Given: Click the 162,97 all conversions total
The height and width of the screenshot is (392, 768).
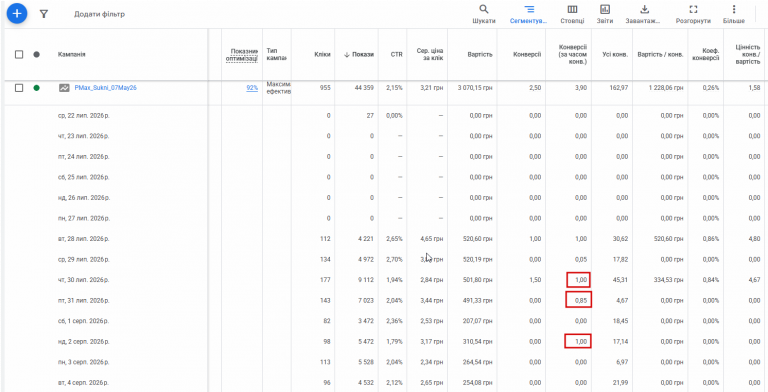Looking at the screenshot, I should pyautogui.click(x=619, y=88).
